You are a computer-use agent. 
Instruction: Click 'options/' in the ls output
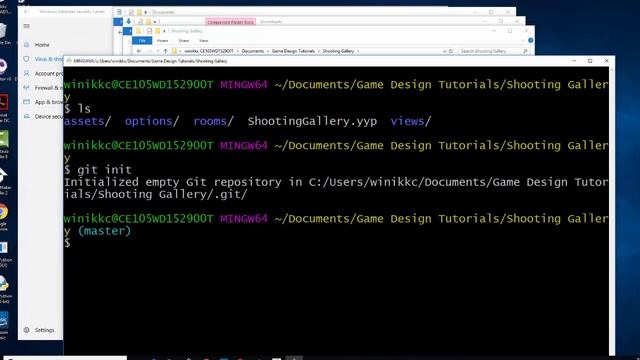(x=152, y=121)
